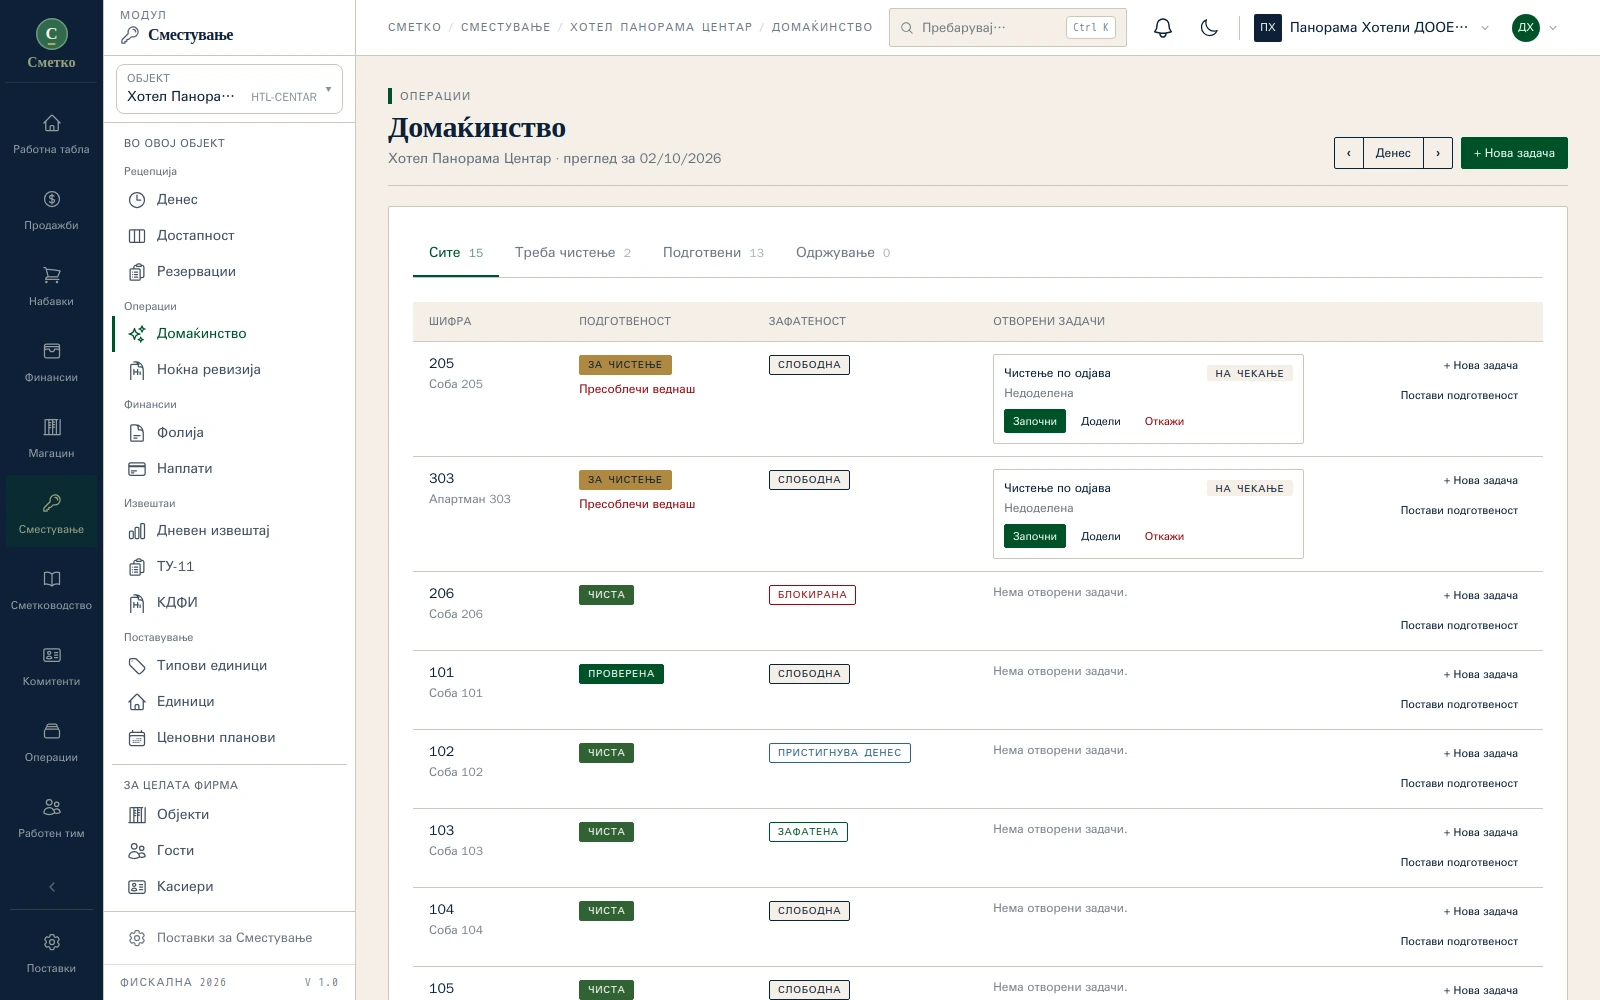This screenshot has height=1000, width=1600.
Task: Collapse the left rail chevron
Action: [52, 887]
